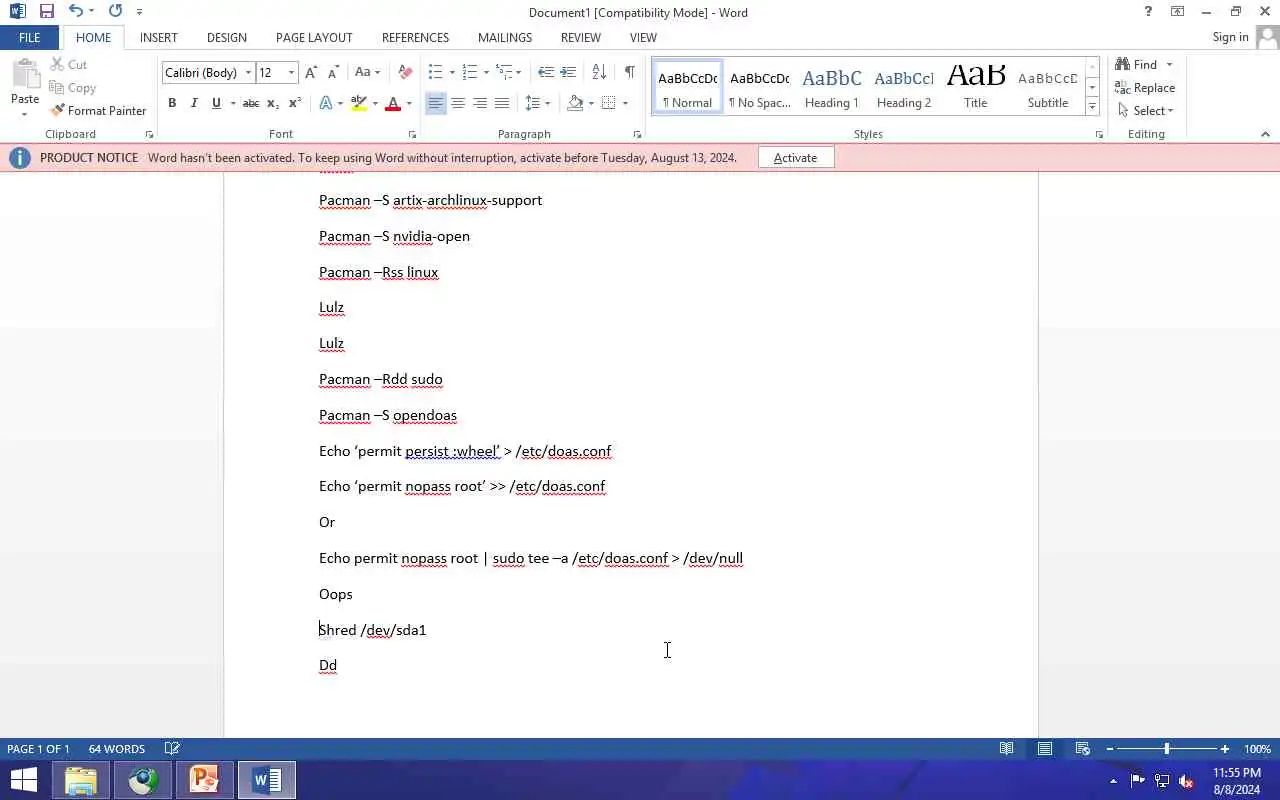Viewport: 1280px width, 800px height.
Task: Click the 64 WORDS counter
Action: click(117, 748)
